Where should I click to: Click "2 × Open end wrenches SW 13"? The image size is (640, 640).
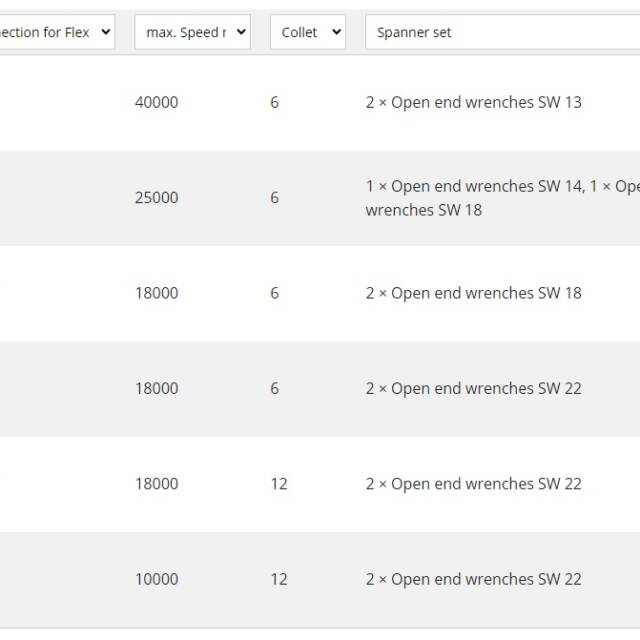coord(473,102)
